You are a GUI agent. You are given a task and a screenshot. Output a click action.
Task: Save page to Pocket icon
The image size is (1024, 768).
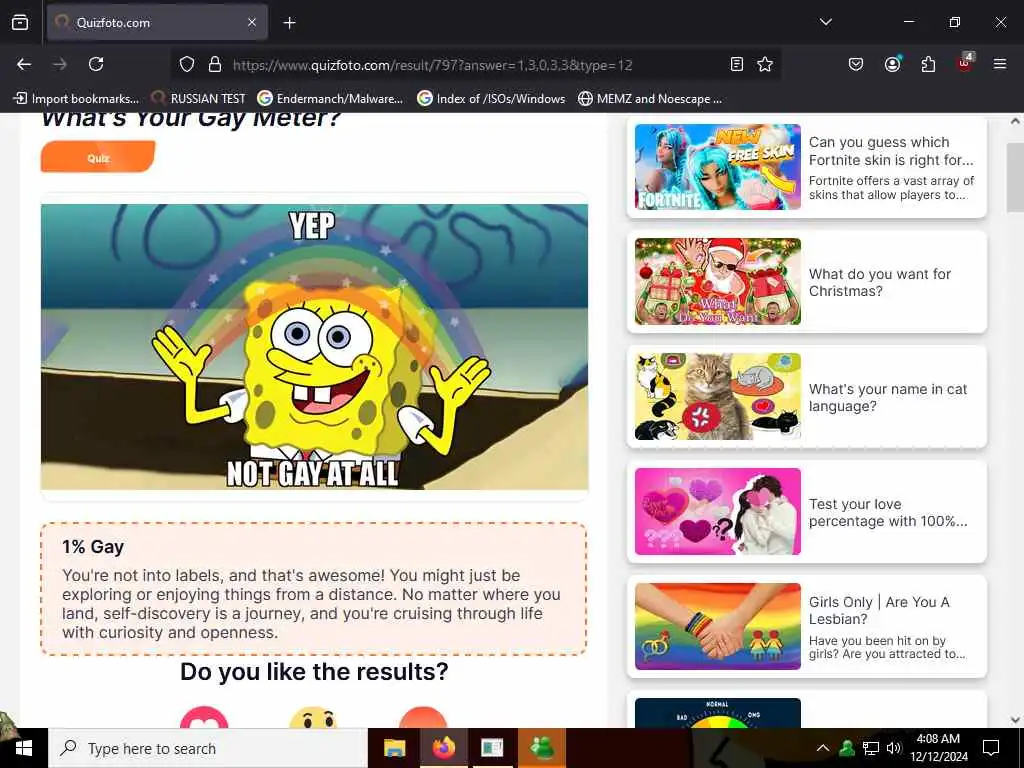click(x=856, y=64)
